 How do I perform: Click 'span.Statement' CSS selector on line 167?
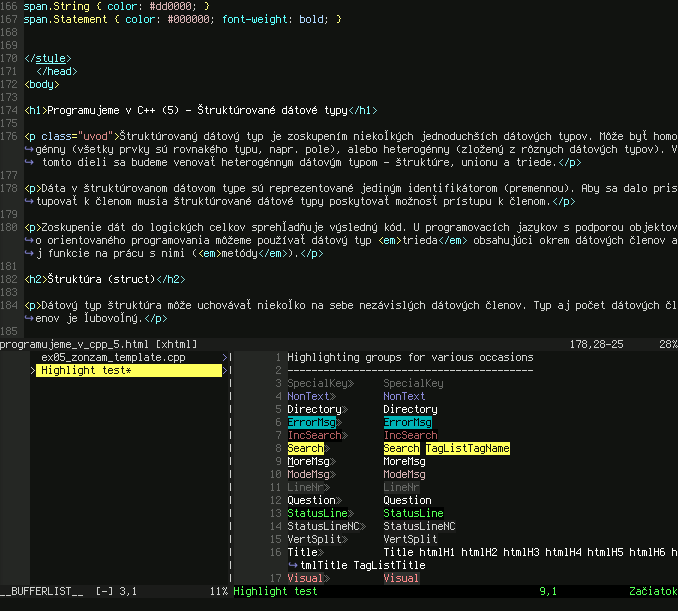click(65, 19)
